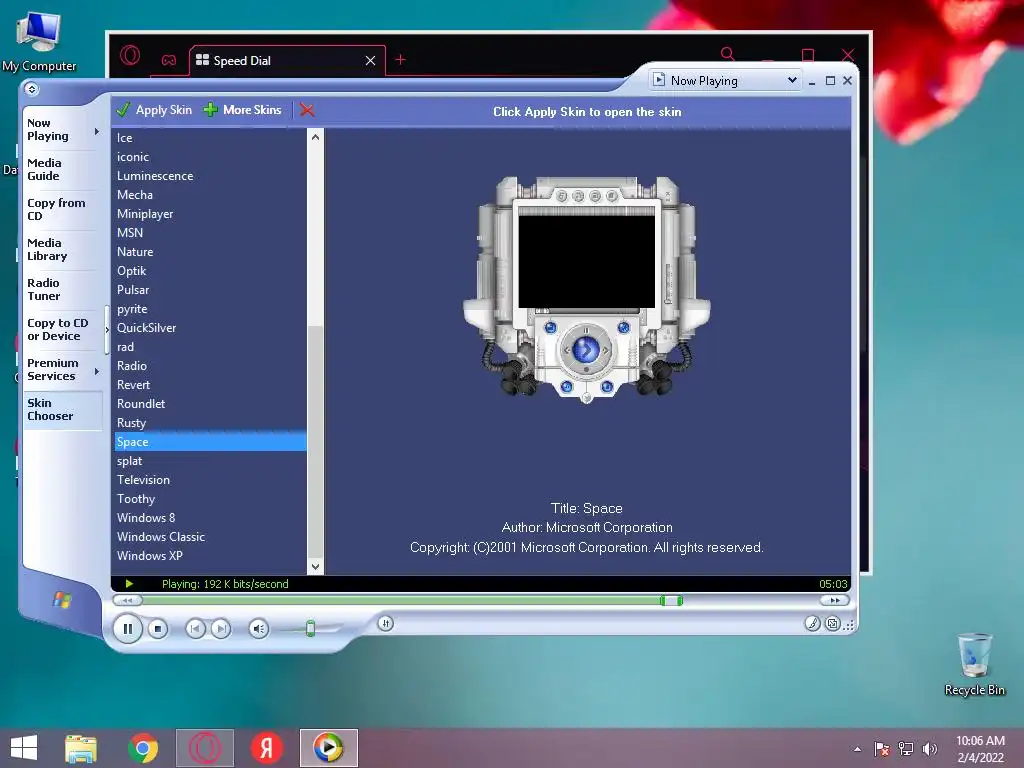Select the Nature skin
This screenshot has height=768, width=1024.
pos(210,251)
